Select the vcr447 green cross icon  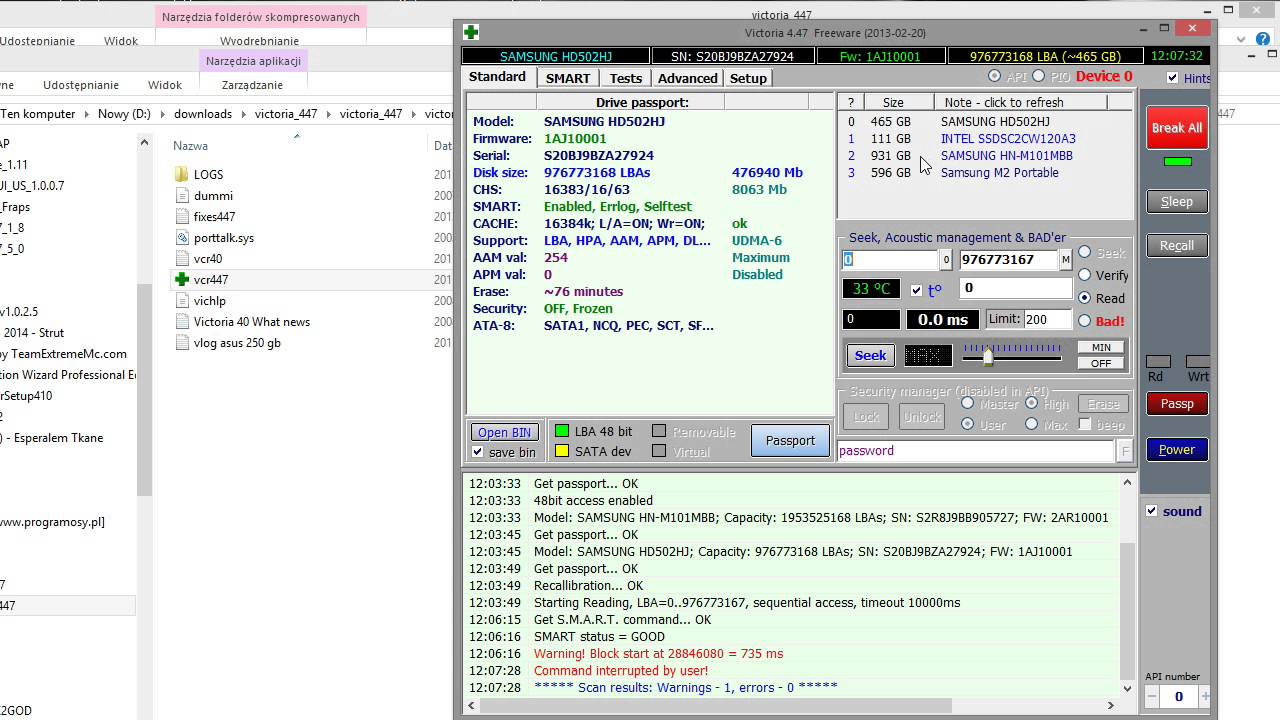(181, 280)
